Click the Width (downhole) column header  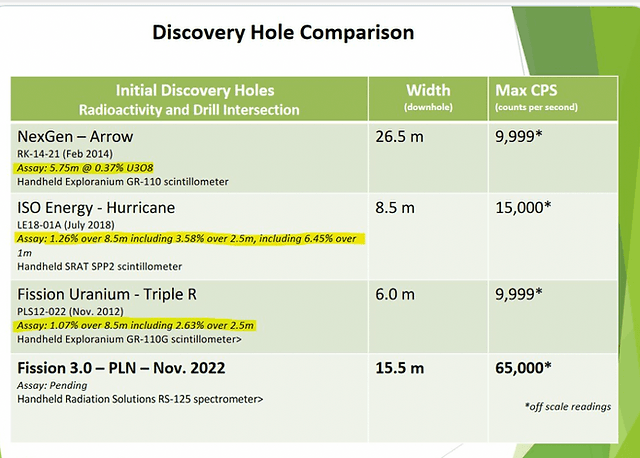428,99
